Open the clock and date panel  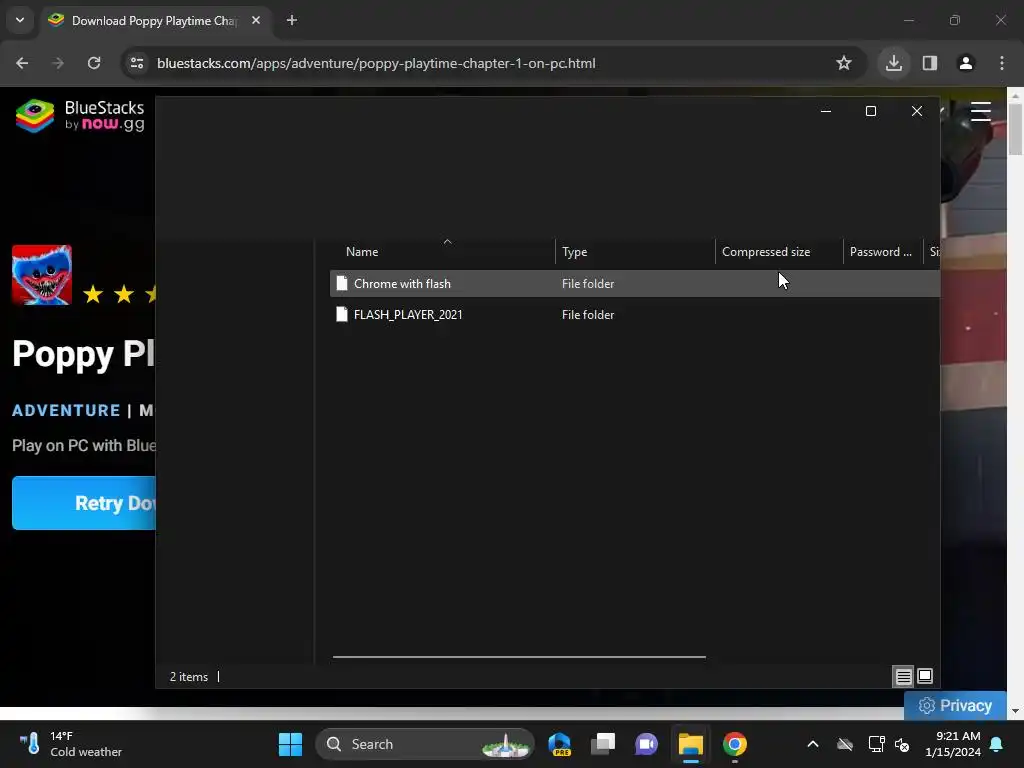(x=953, y=744)
